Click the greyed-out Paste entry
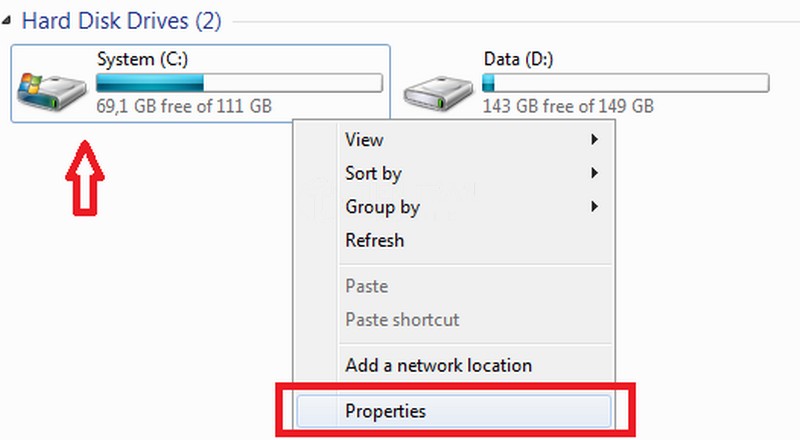 [366, 286]
